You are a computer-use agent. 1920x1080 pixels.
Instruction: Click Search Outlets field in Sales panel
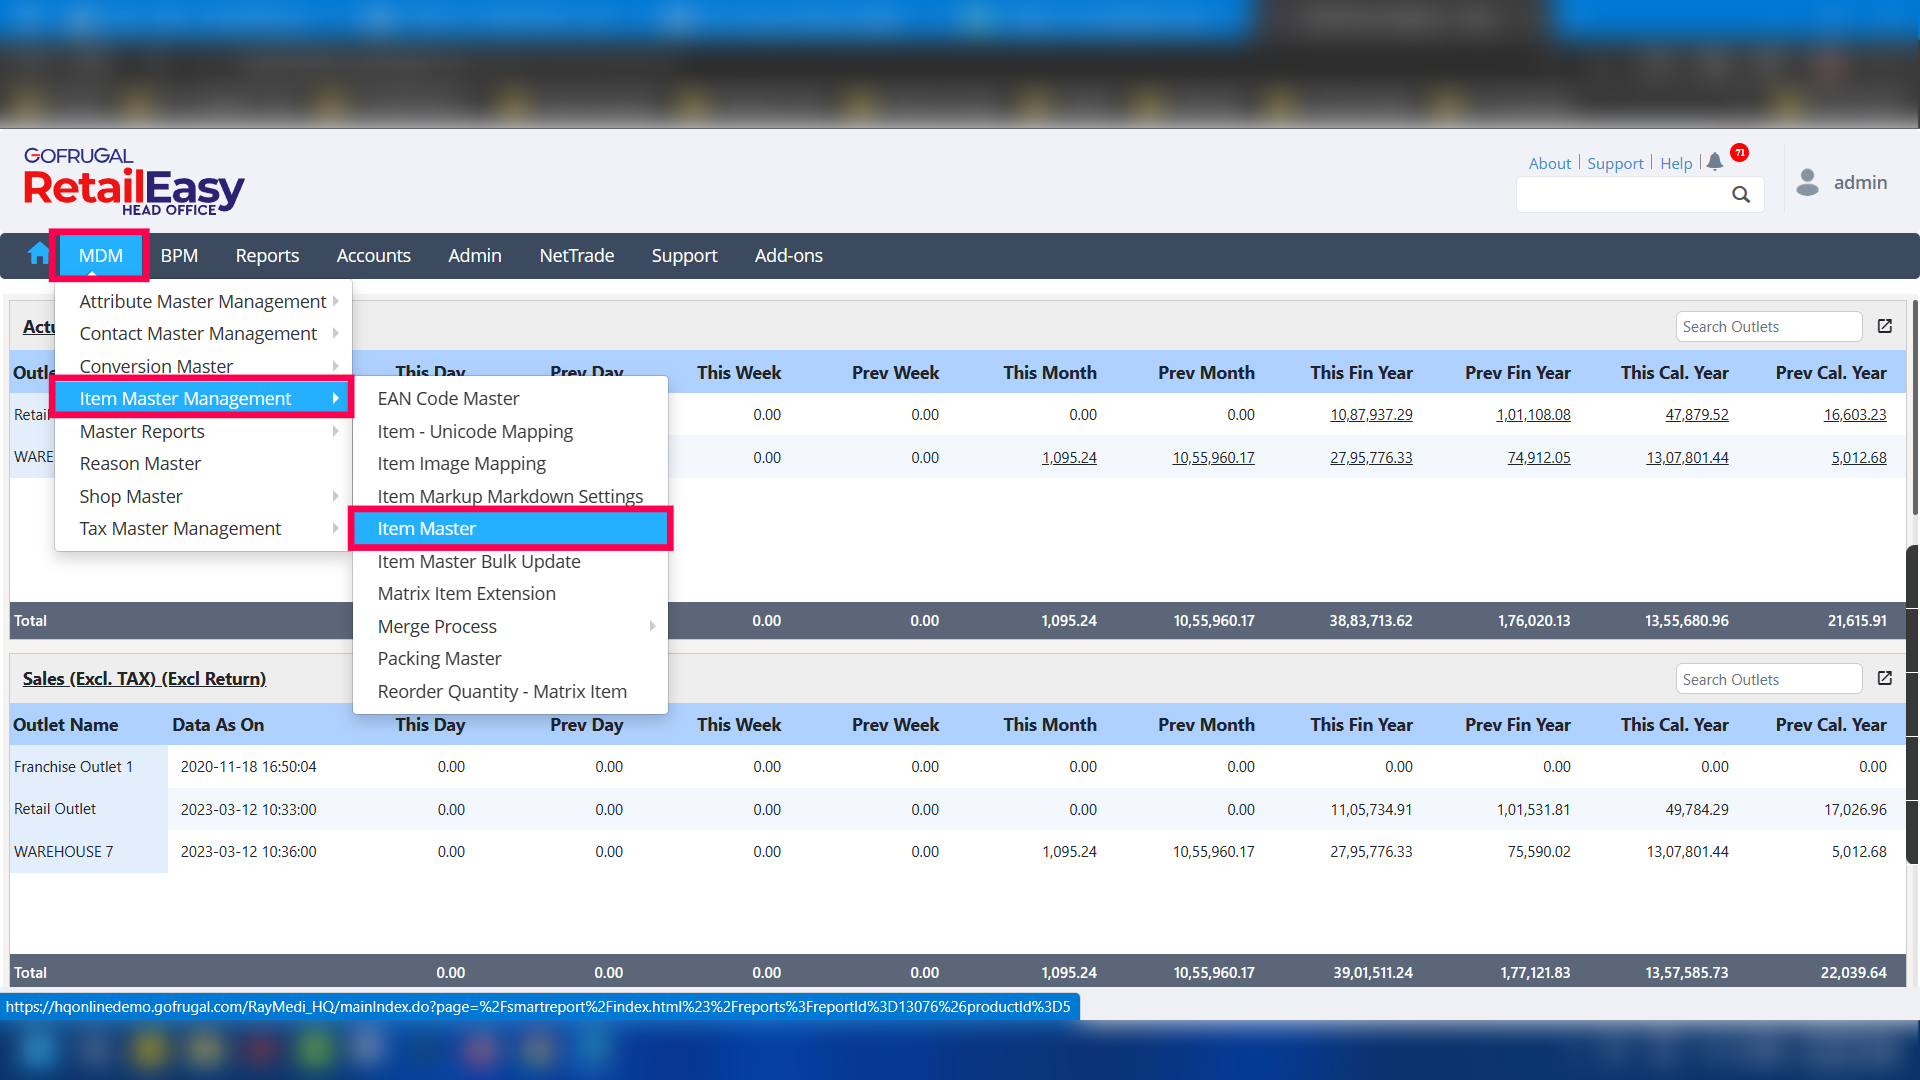pos(1767,680)
